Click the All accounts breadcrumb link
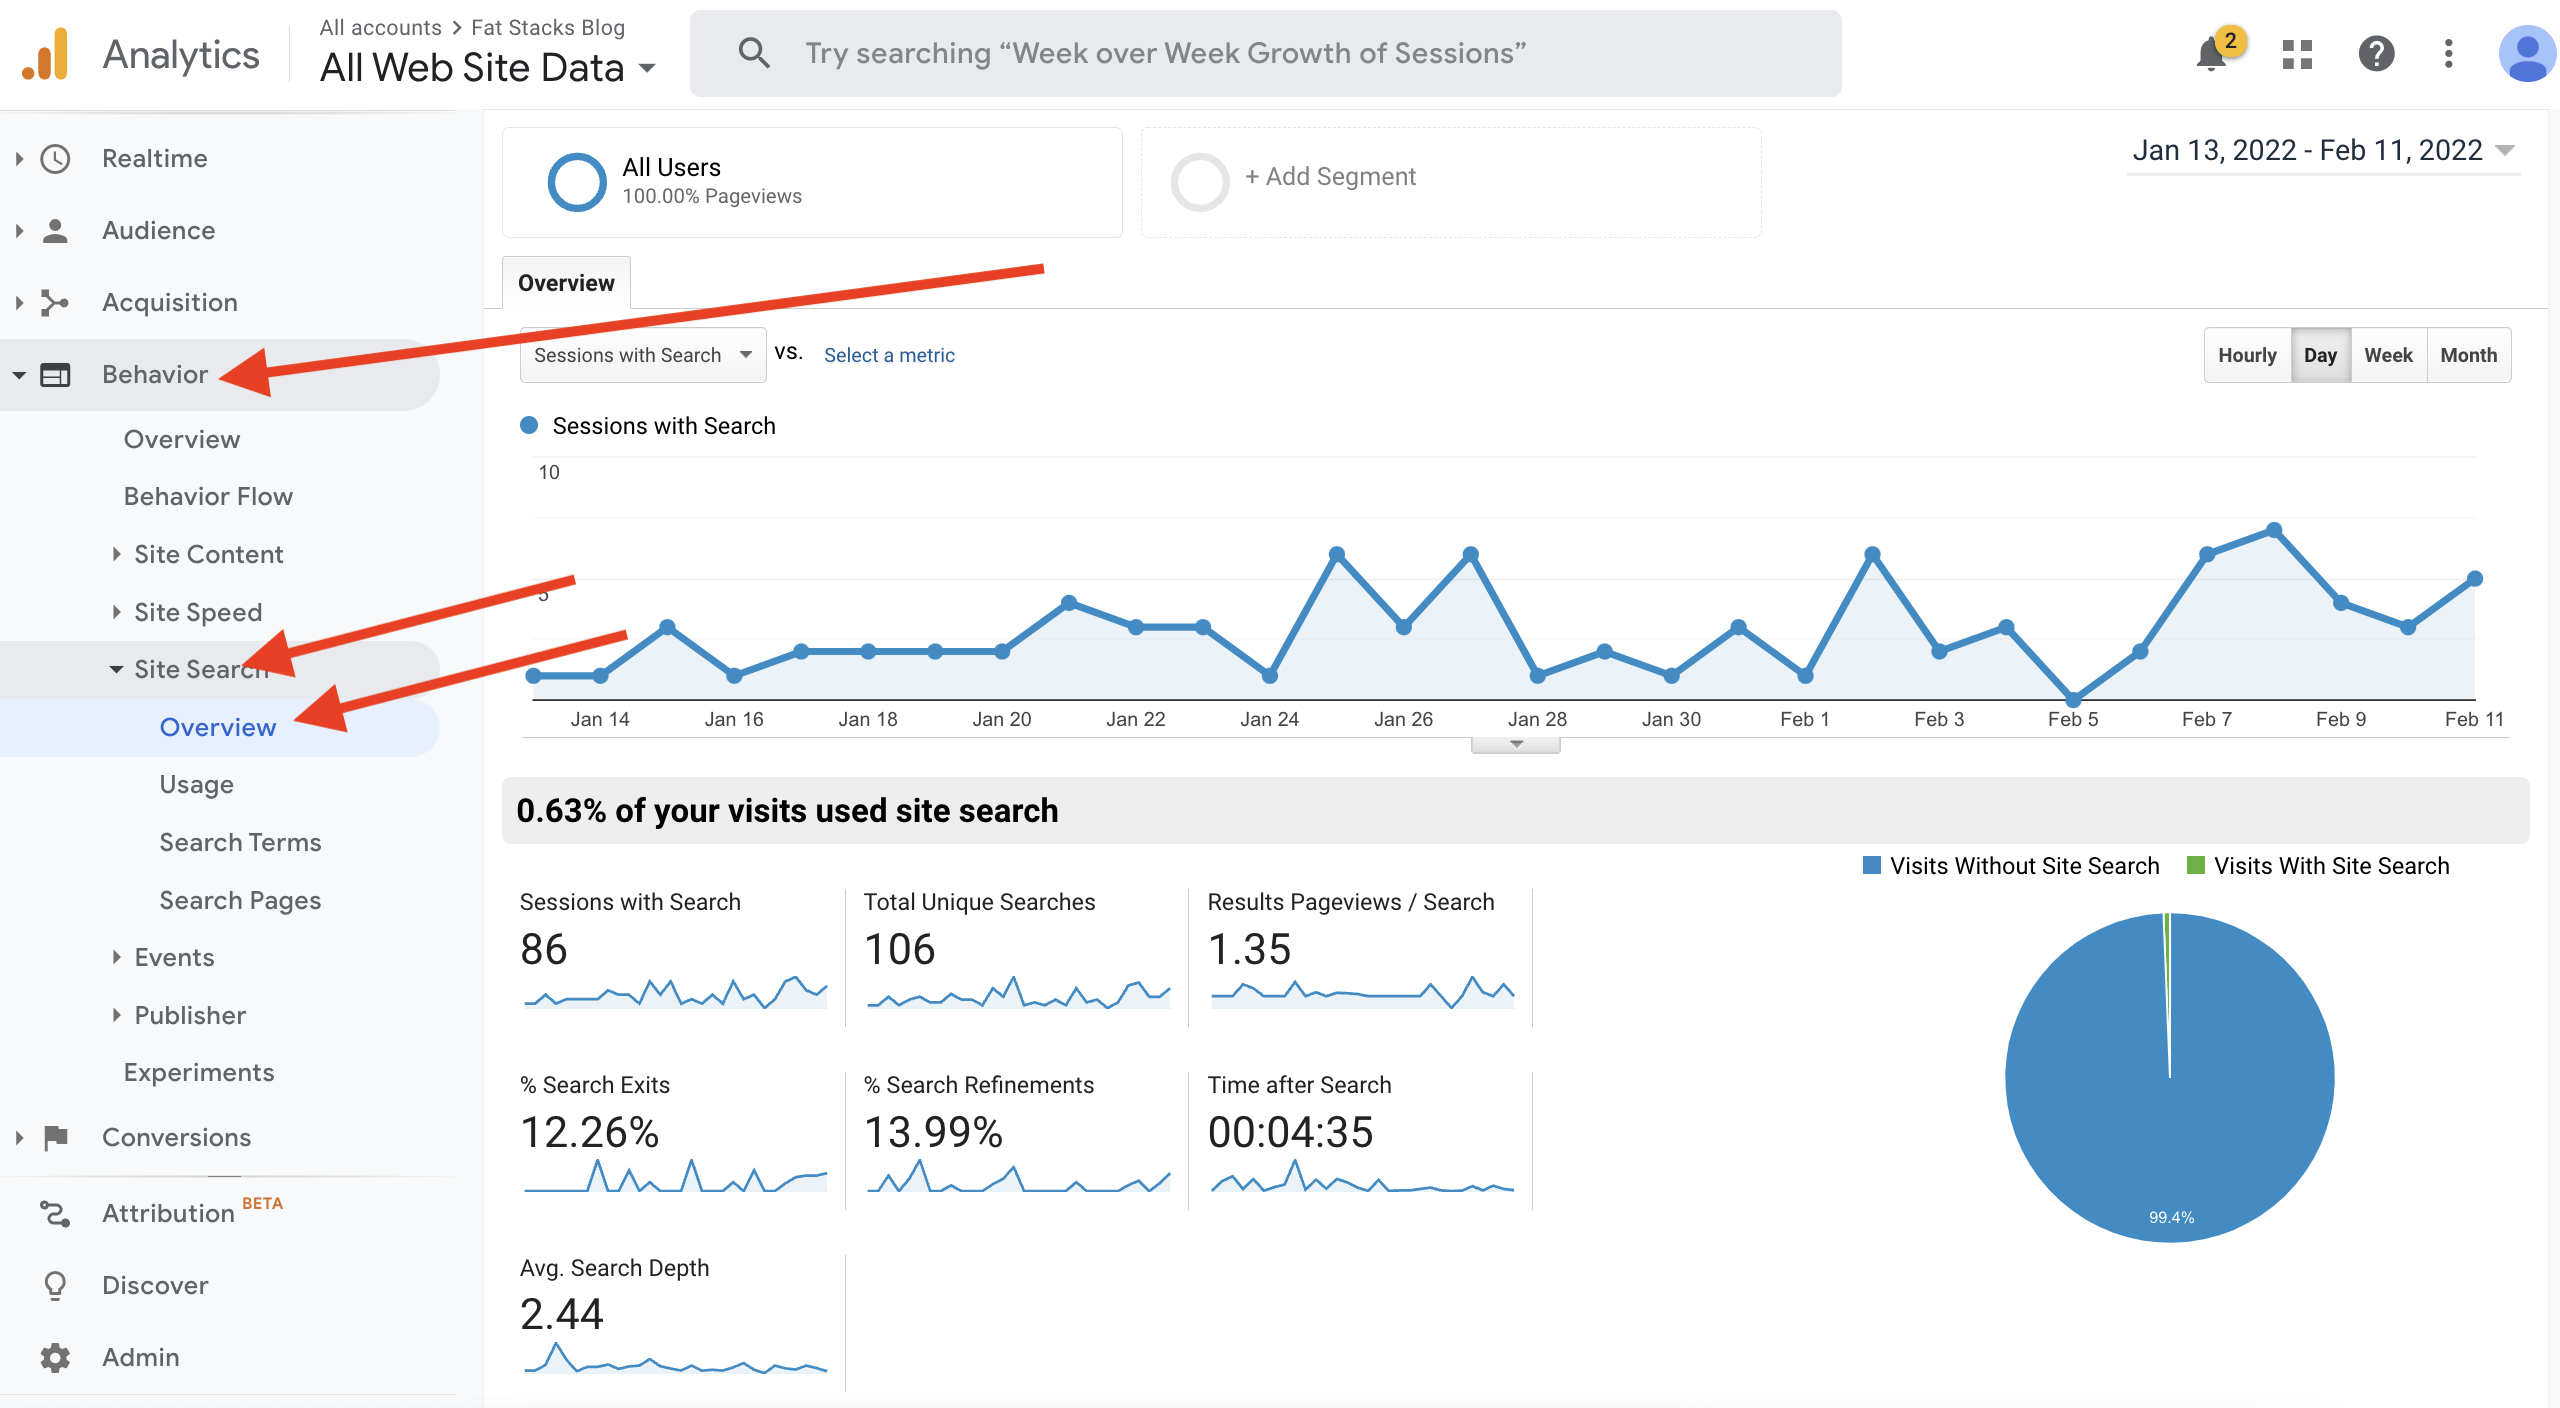The height and width of the screenshot is (1408, 2560). pos(380,27)
